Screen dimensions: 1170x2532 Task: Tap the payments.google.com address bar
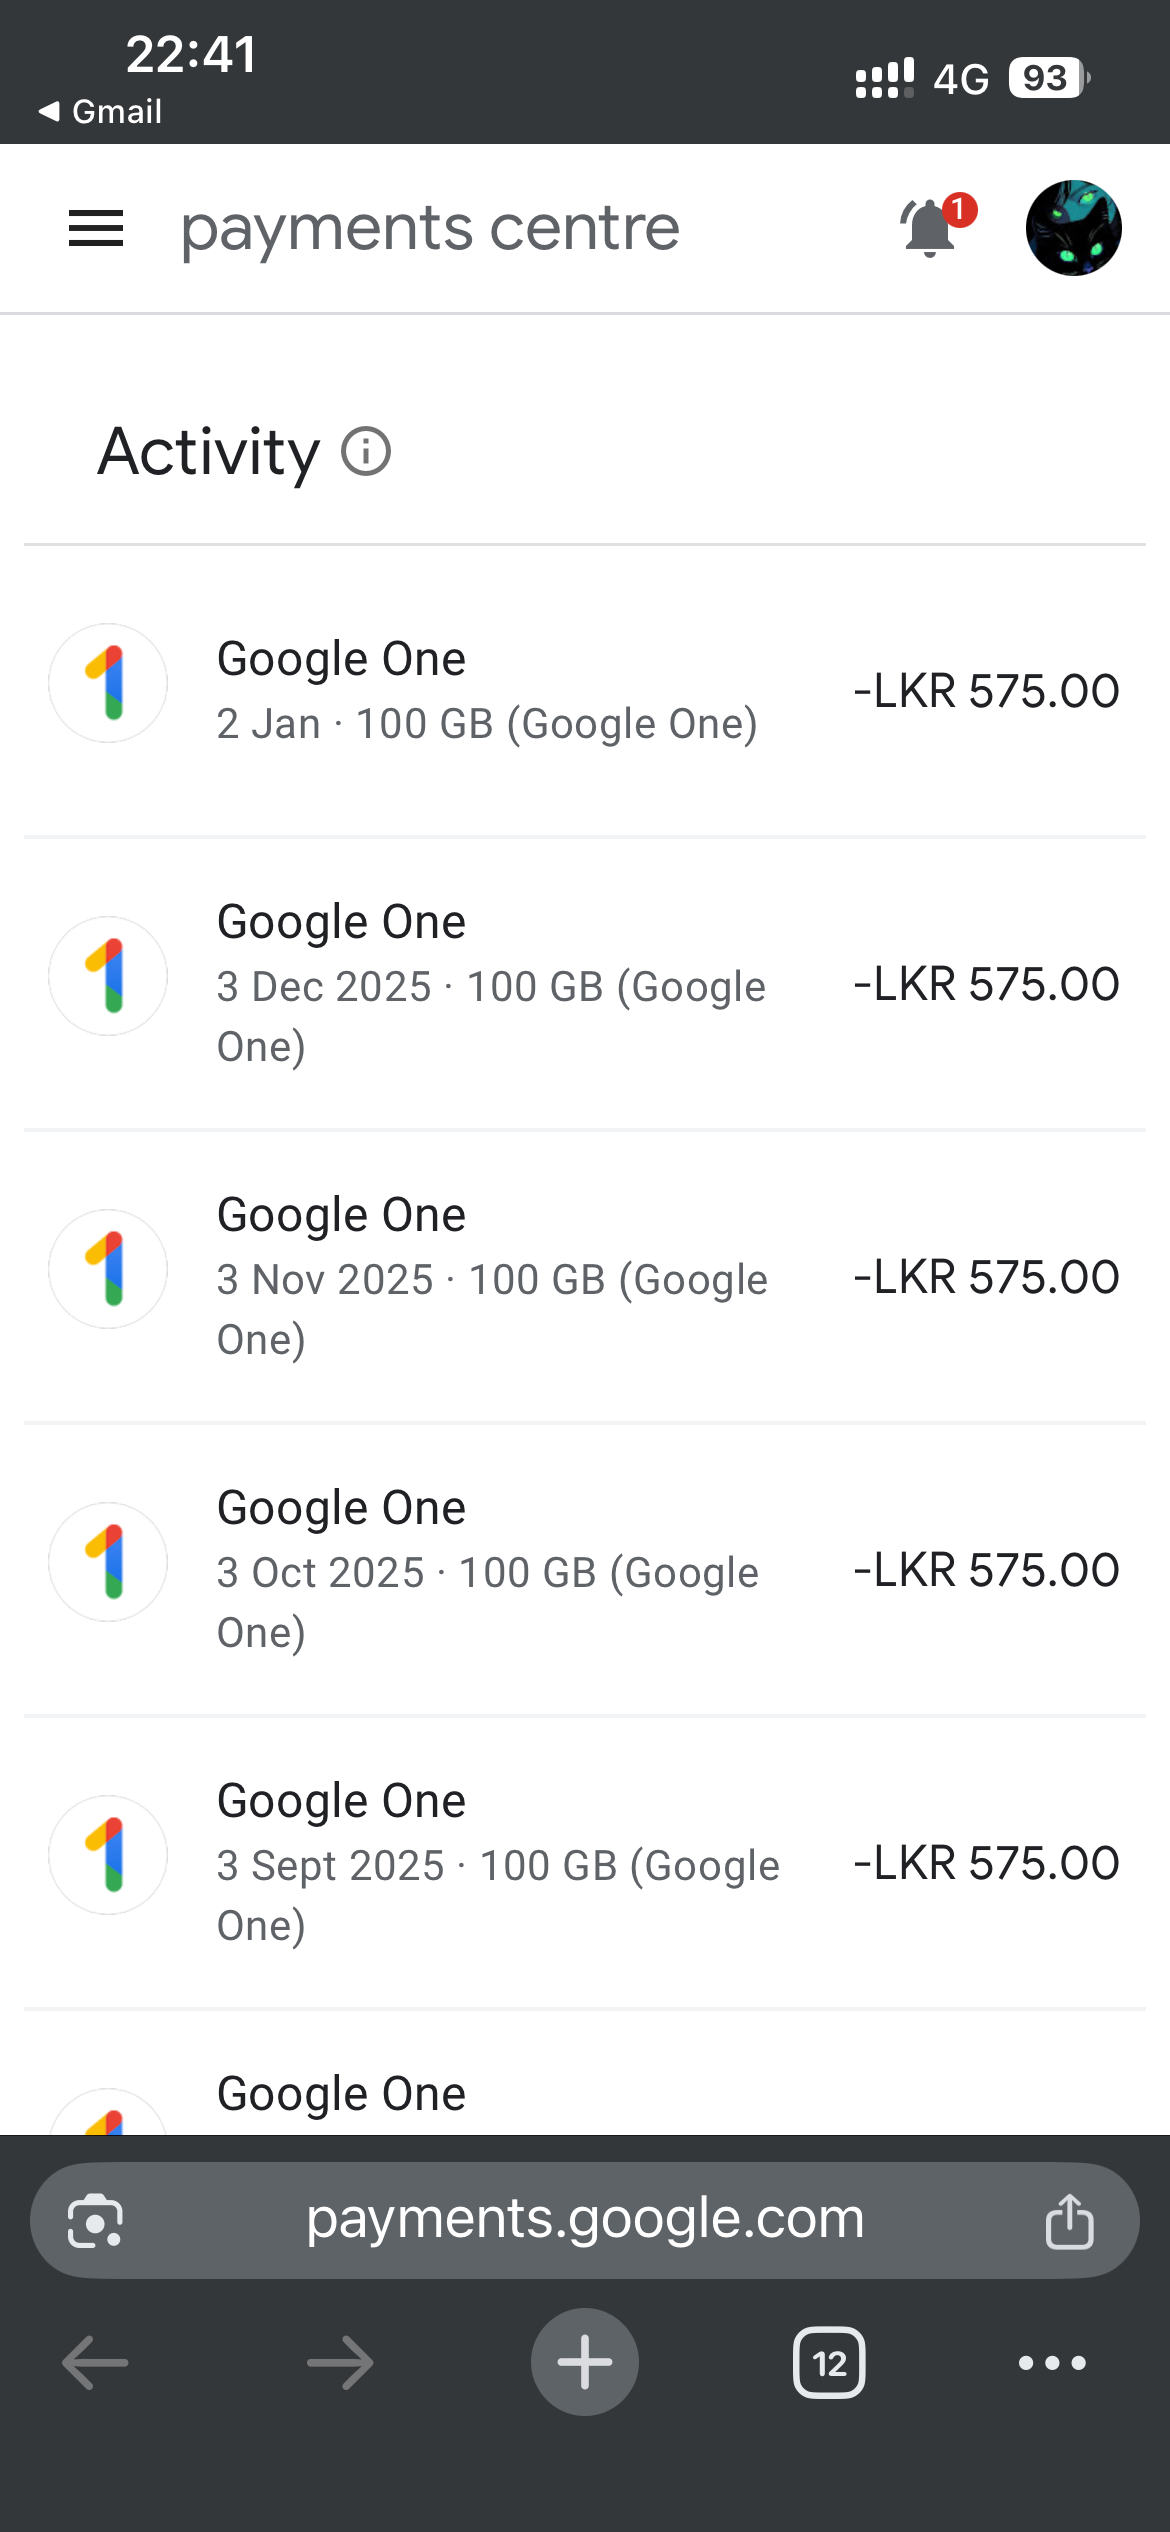pos(585,2219)
